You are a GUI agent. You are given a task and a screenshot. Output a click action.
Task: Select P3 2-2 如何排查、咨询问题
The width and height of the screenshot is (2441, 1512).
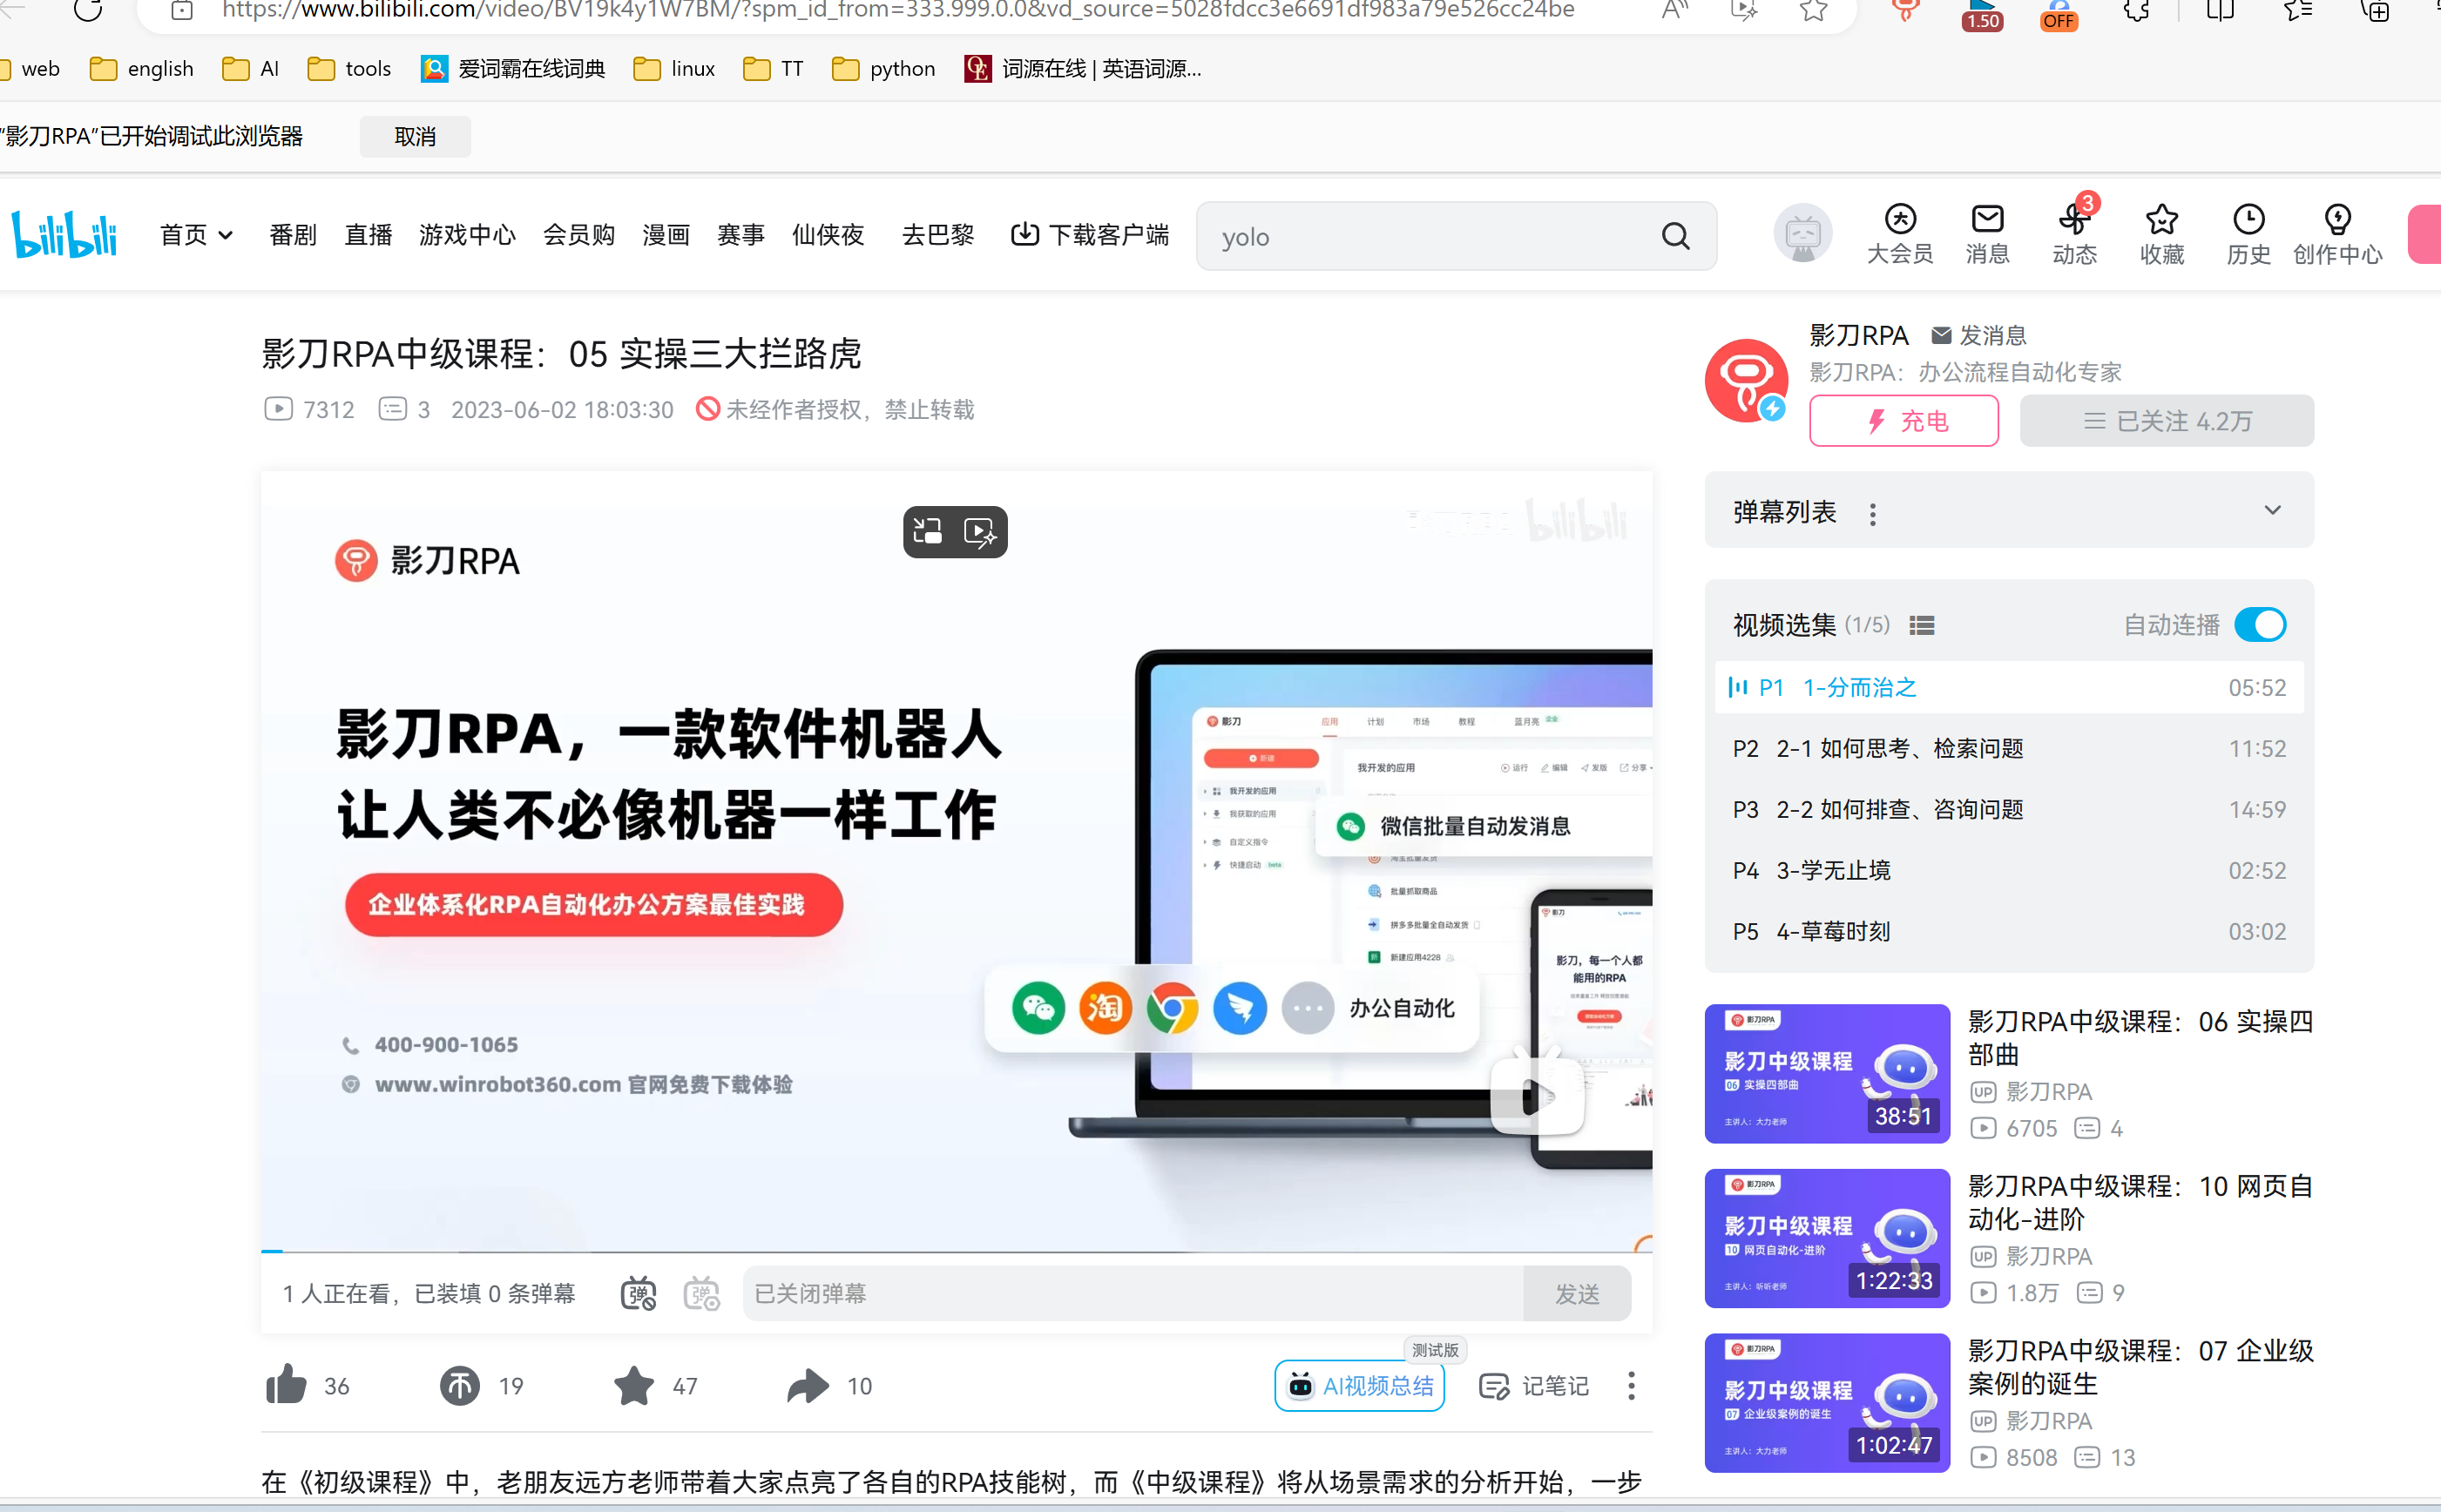coord(2009,810)
